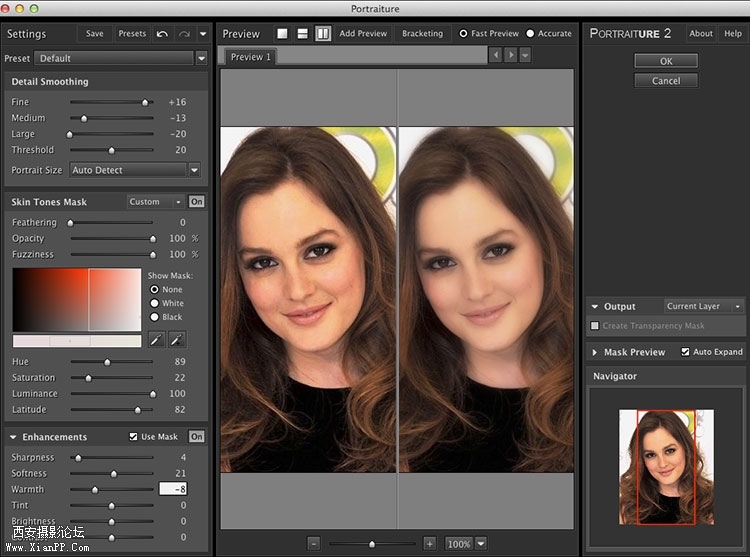The width and height of the screenshot is (750, 557).
Task: Enable Use Mask checkbox in Enhancements
Action: tap(134, 437)
